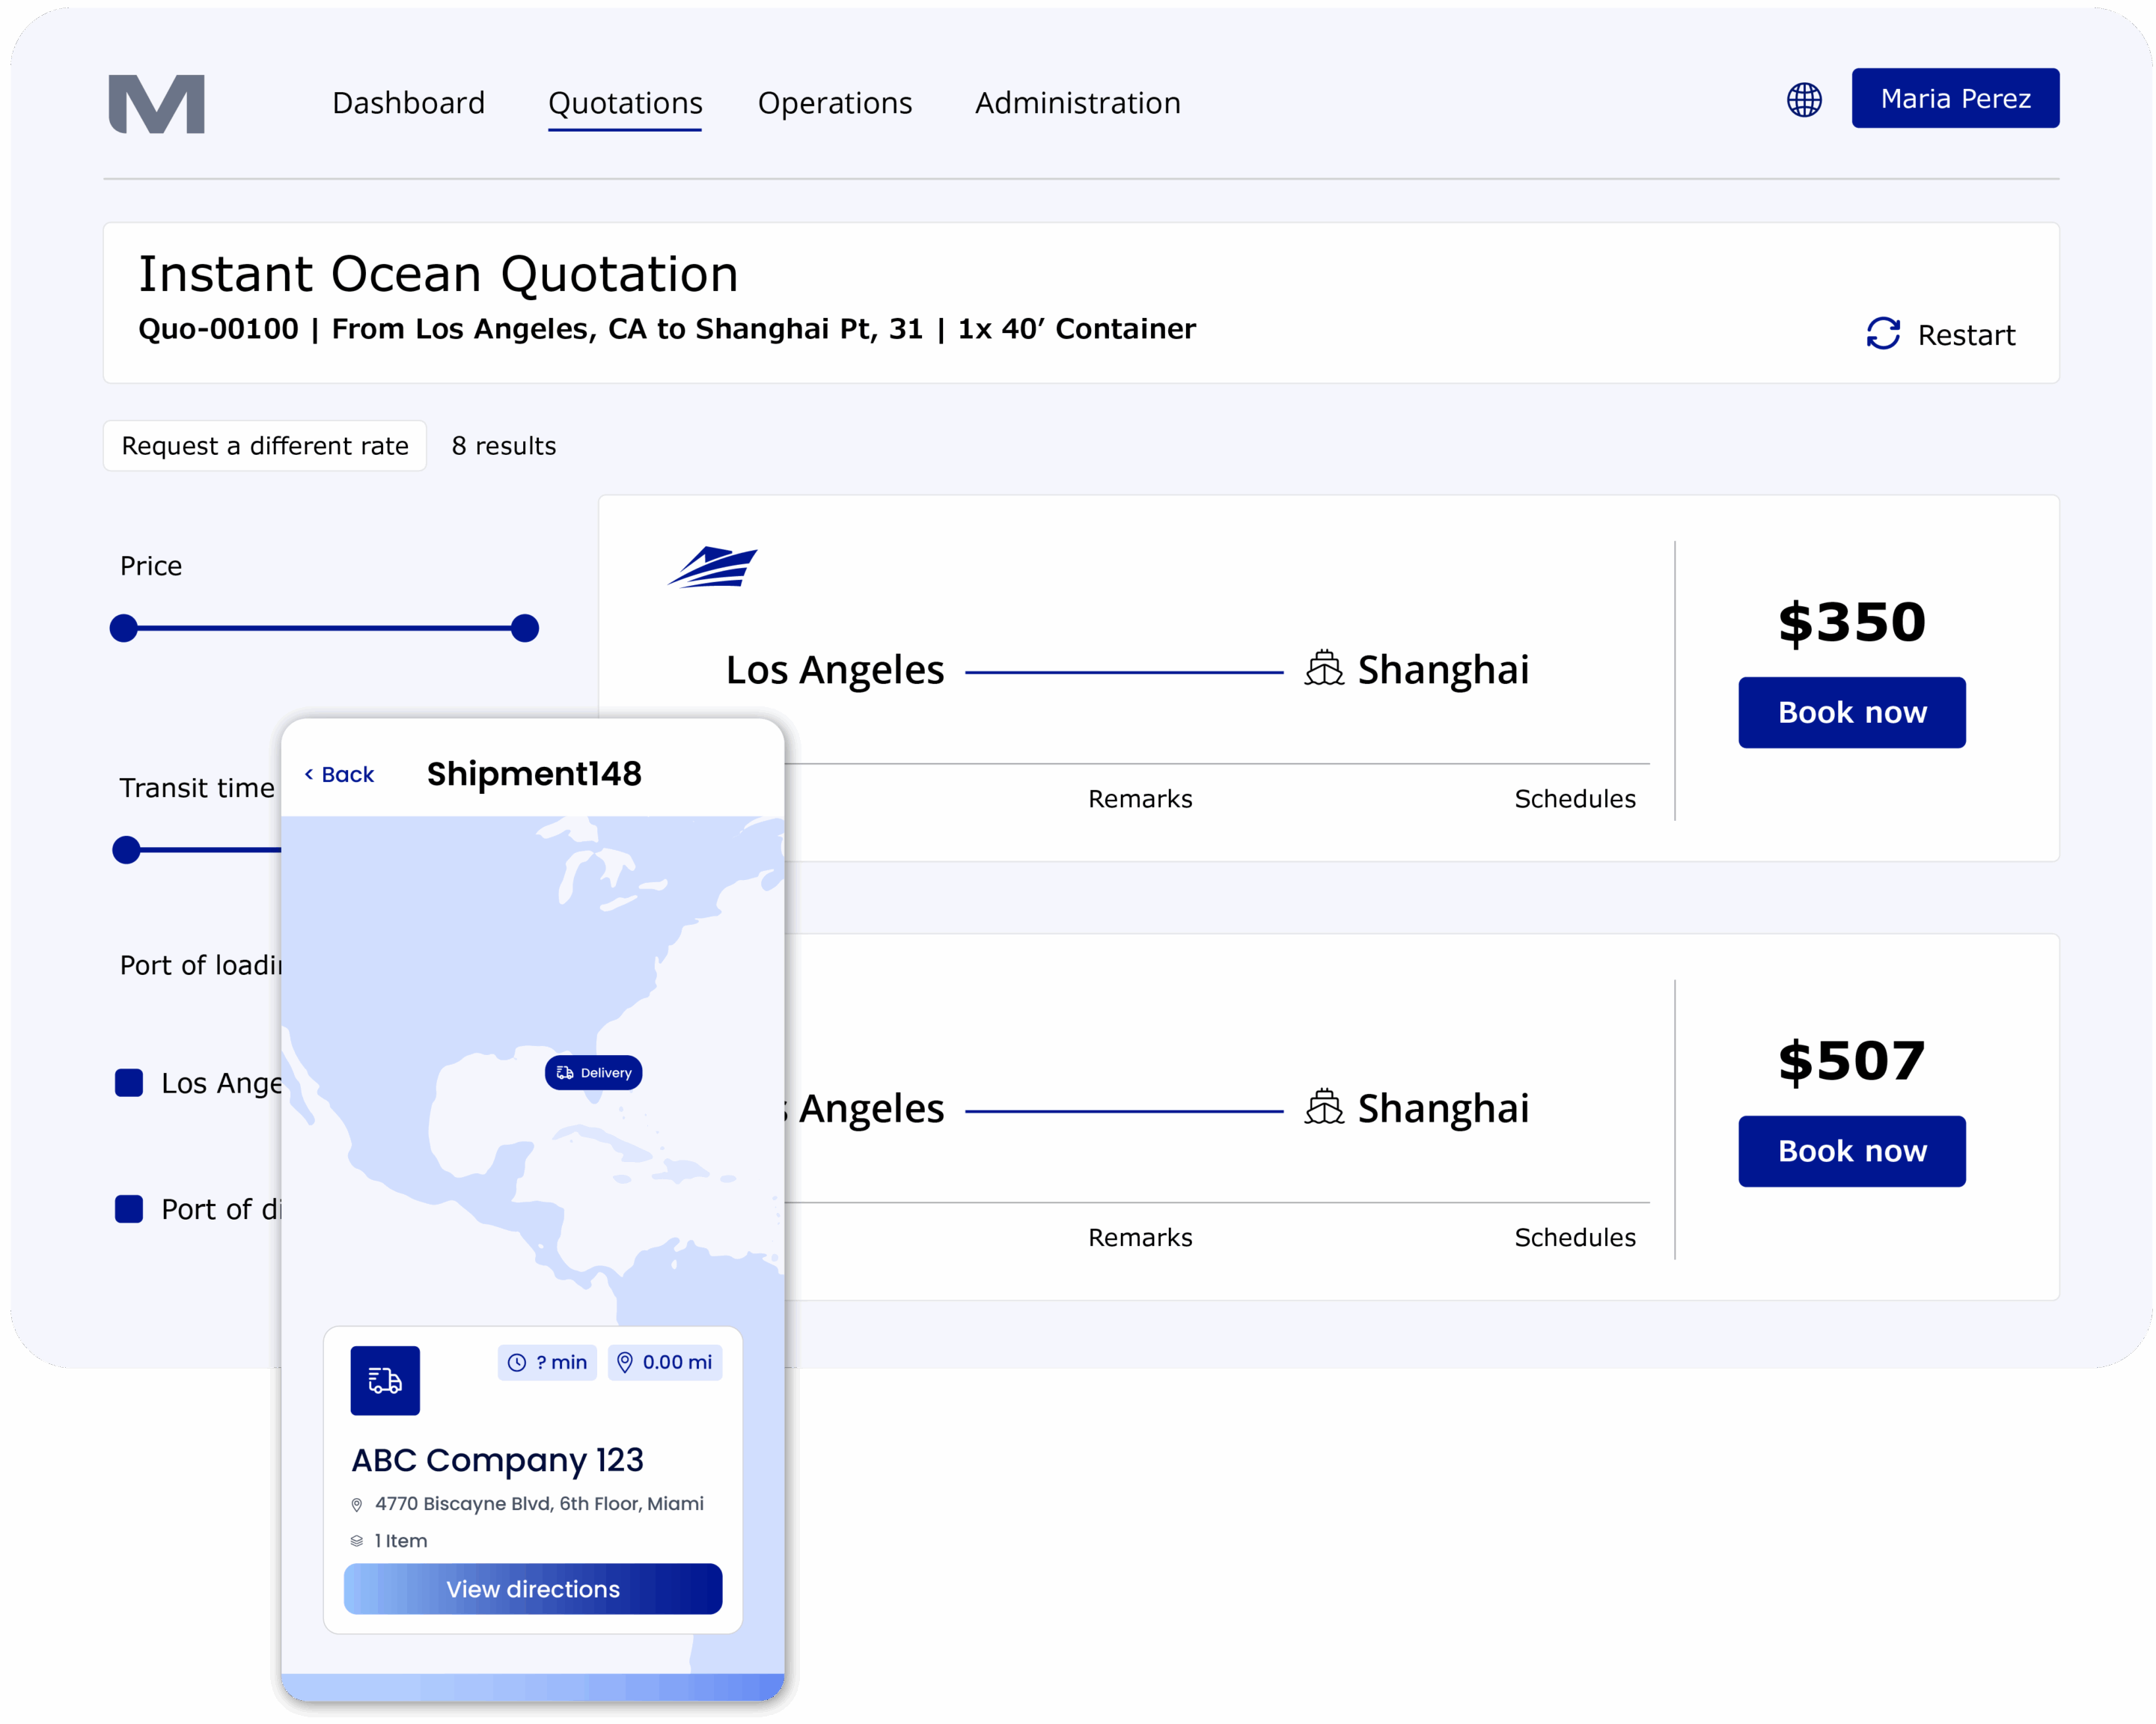Click the Restart refresh icon
Screen dimensions: 2156x1724
(1883, 334)
